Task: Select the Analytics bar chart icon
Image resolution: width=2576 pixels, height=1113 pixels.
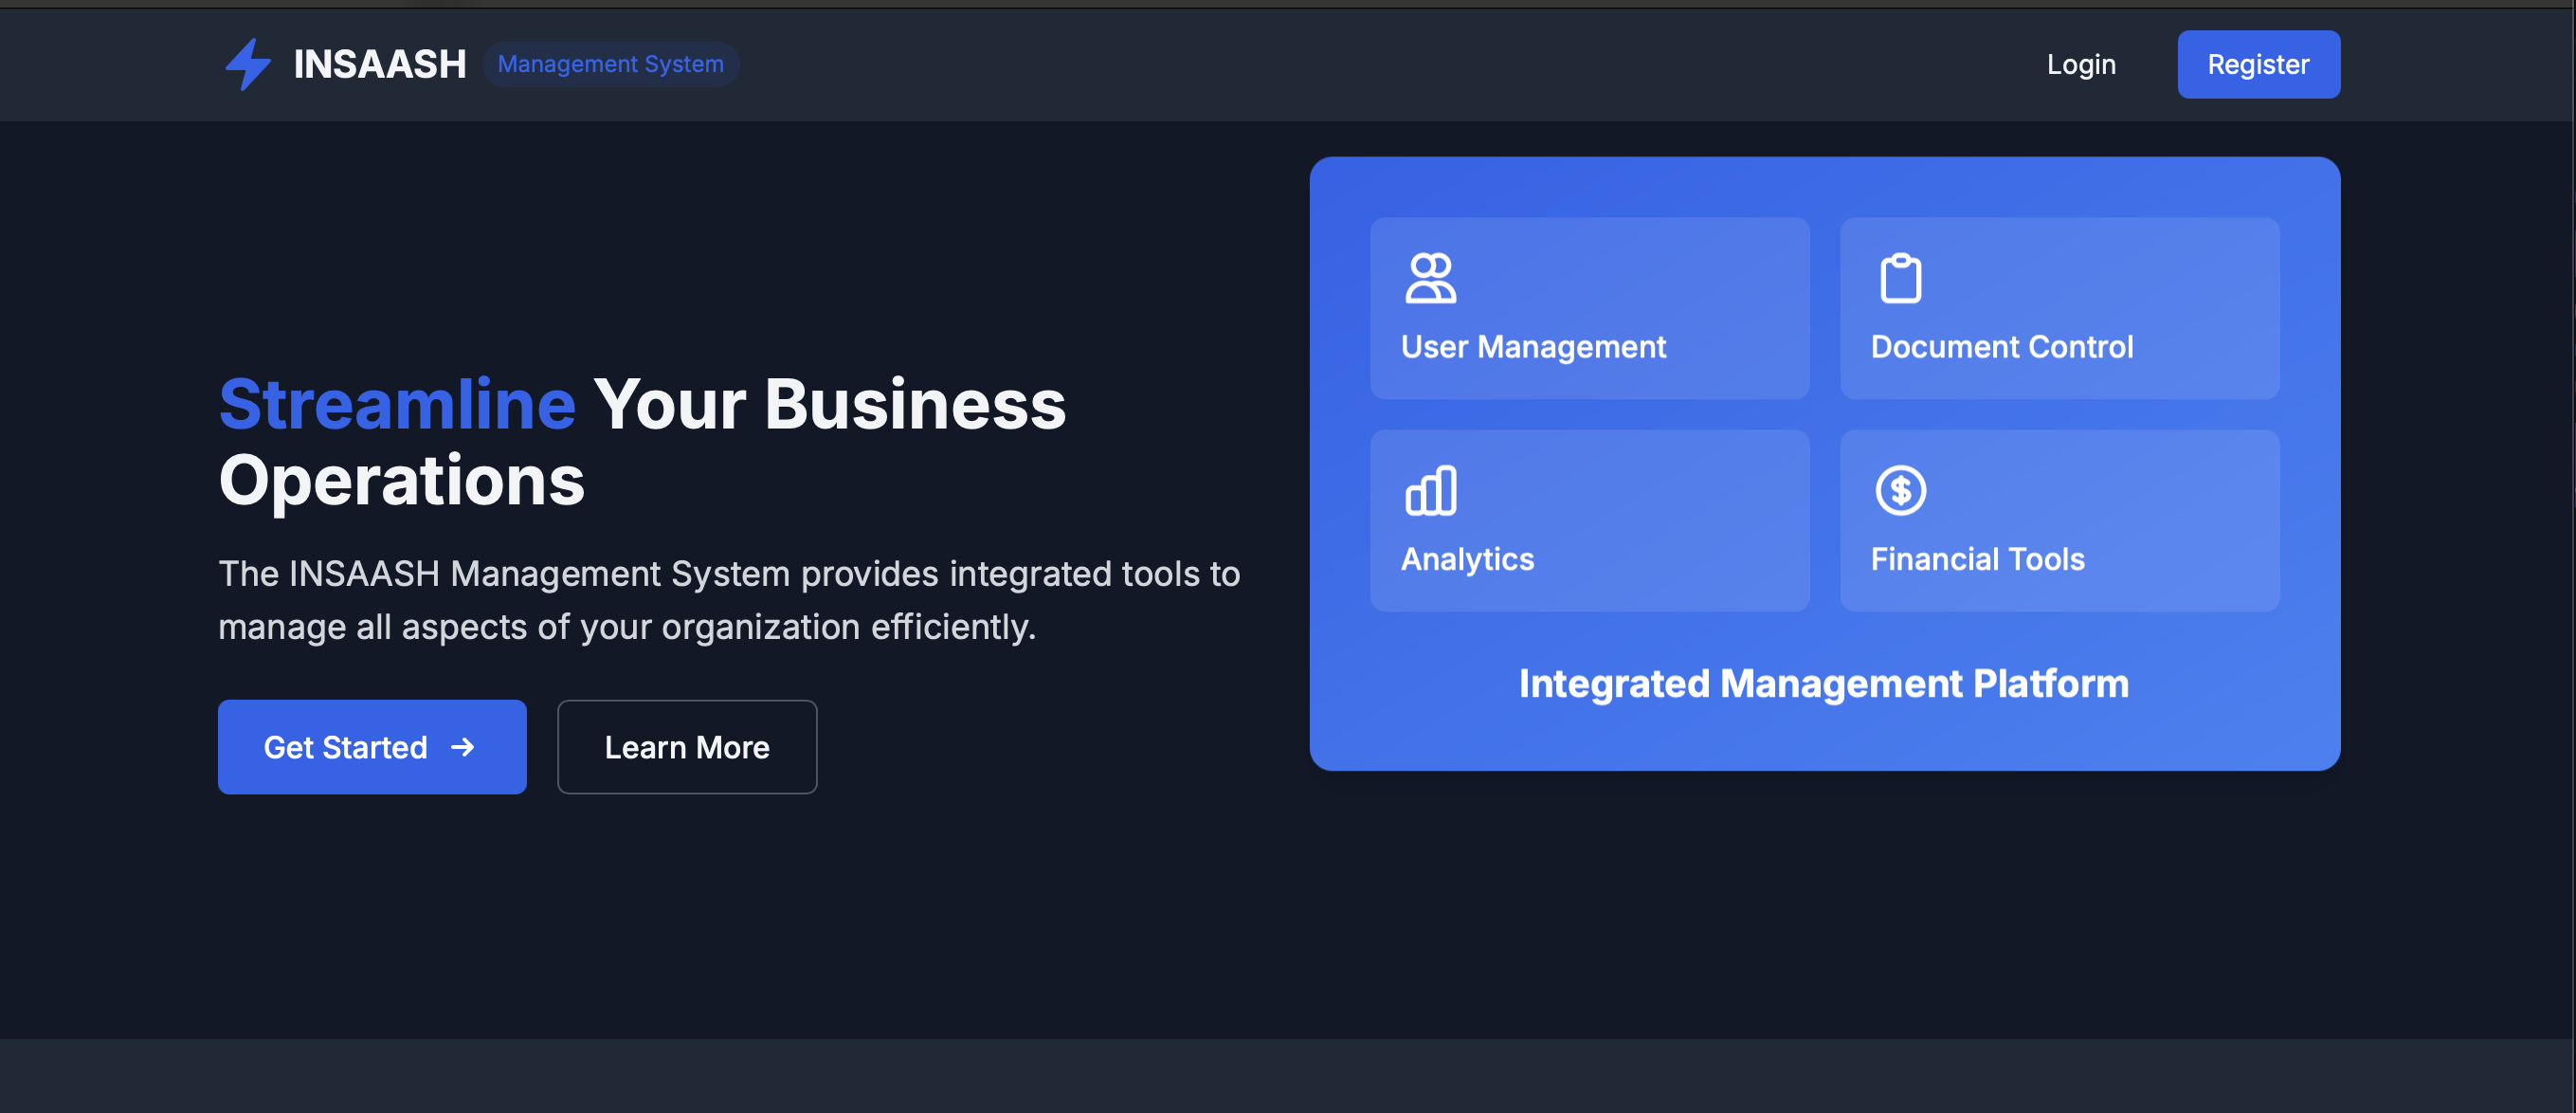Action: pos(1430,490)
